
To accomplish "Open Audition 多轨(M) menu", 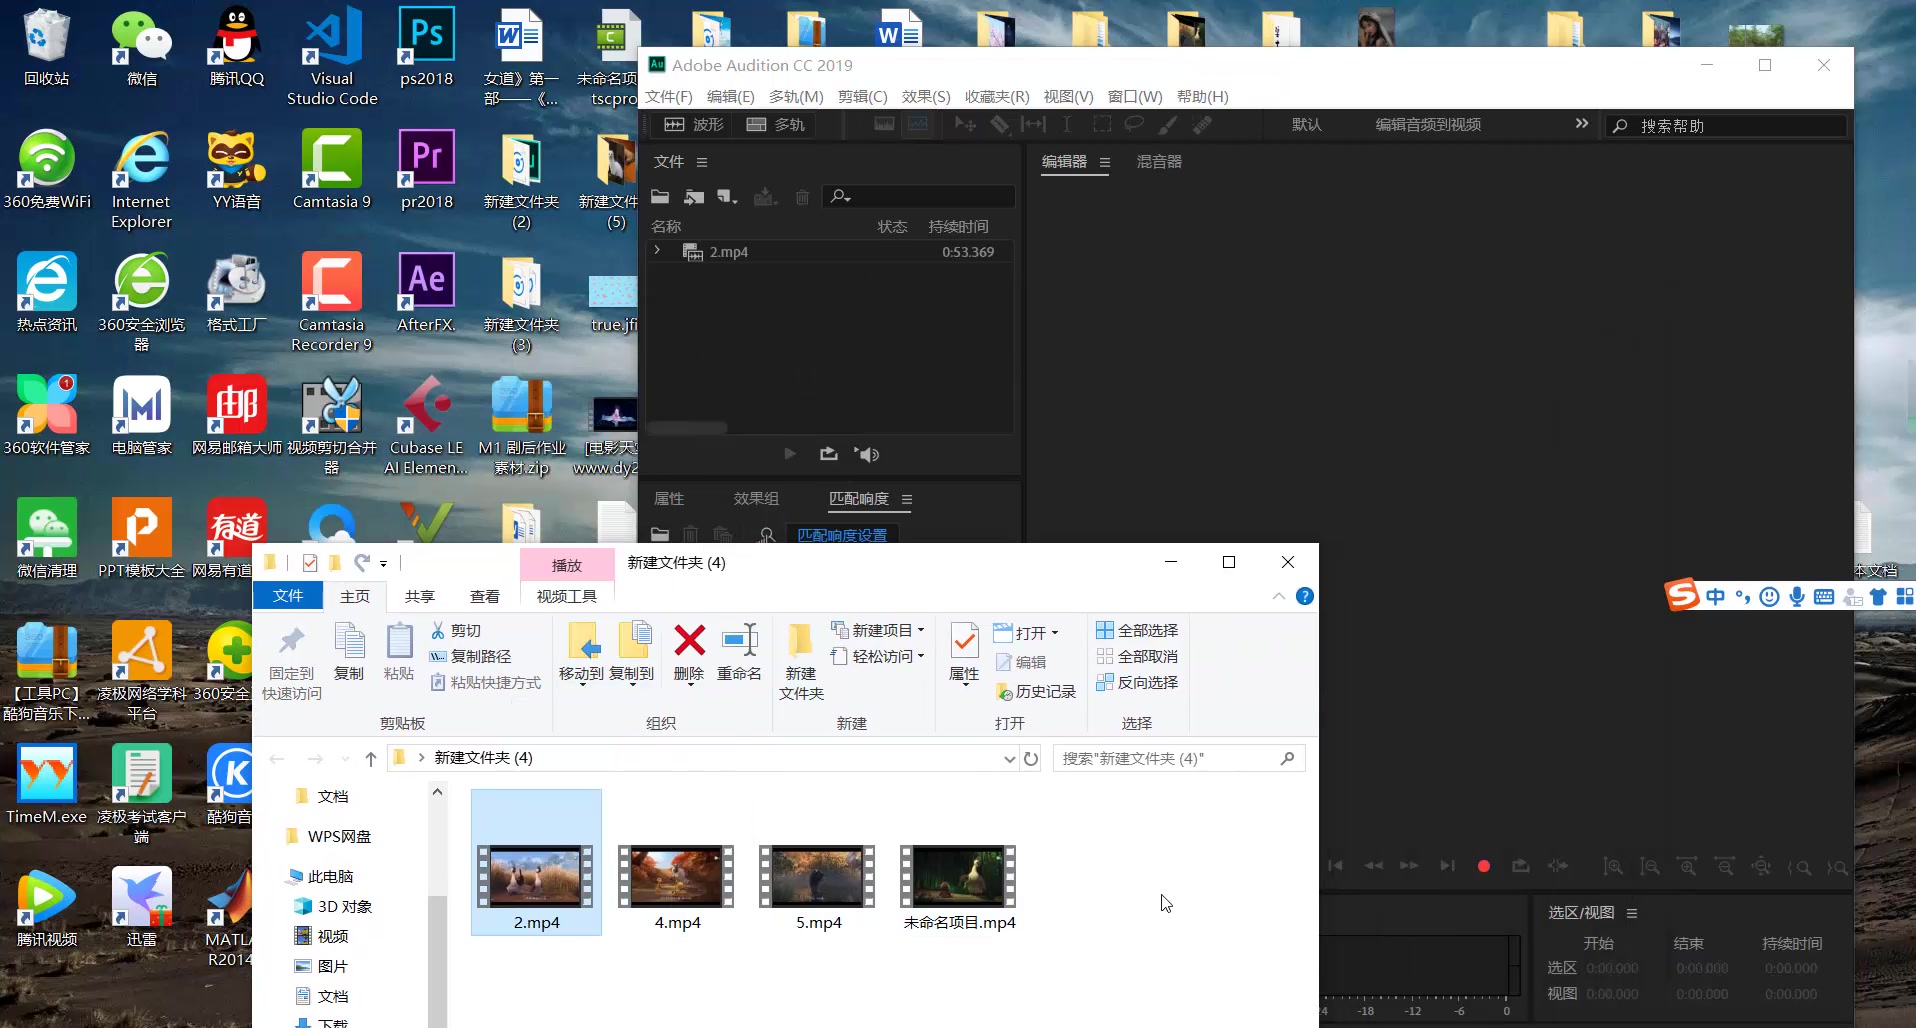I will point(796,97).
